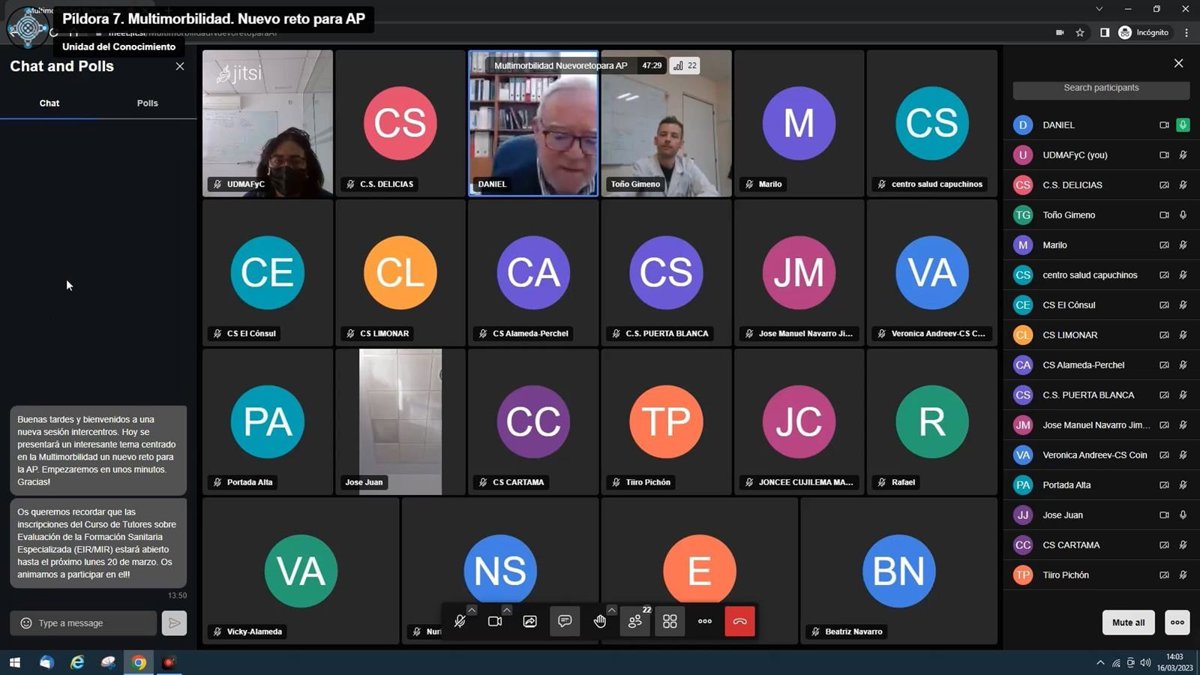This screenshot has width=1200, height=675.
Task: Expand audio options arrow above the microphone
Action: 472,610
